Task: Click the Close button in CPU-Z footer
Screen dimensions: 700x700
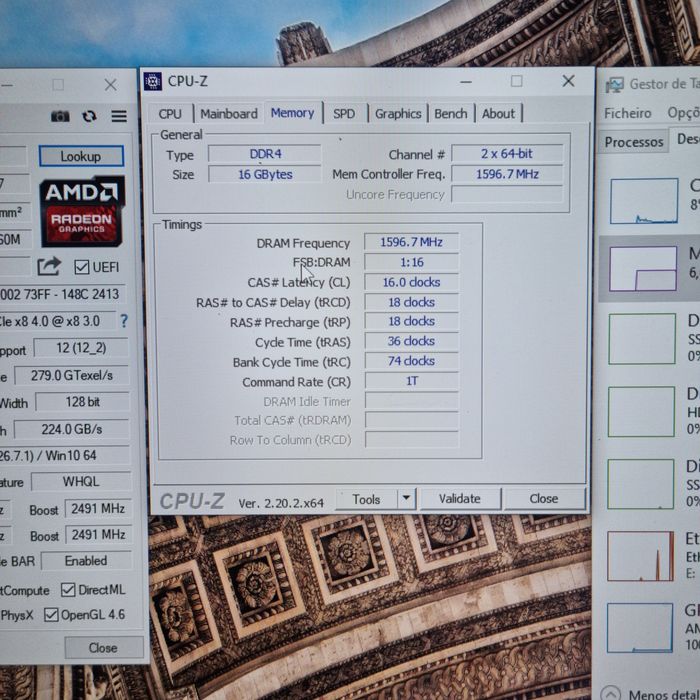Action: pyautogui.click(x=544, y=498)
